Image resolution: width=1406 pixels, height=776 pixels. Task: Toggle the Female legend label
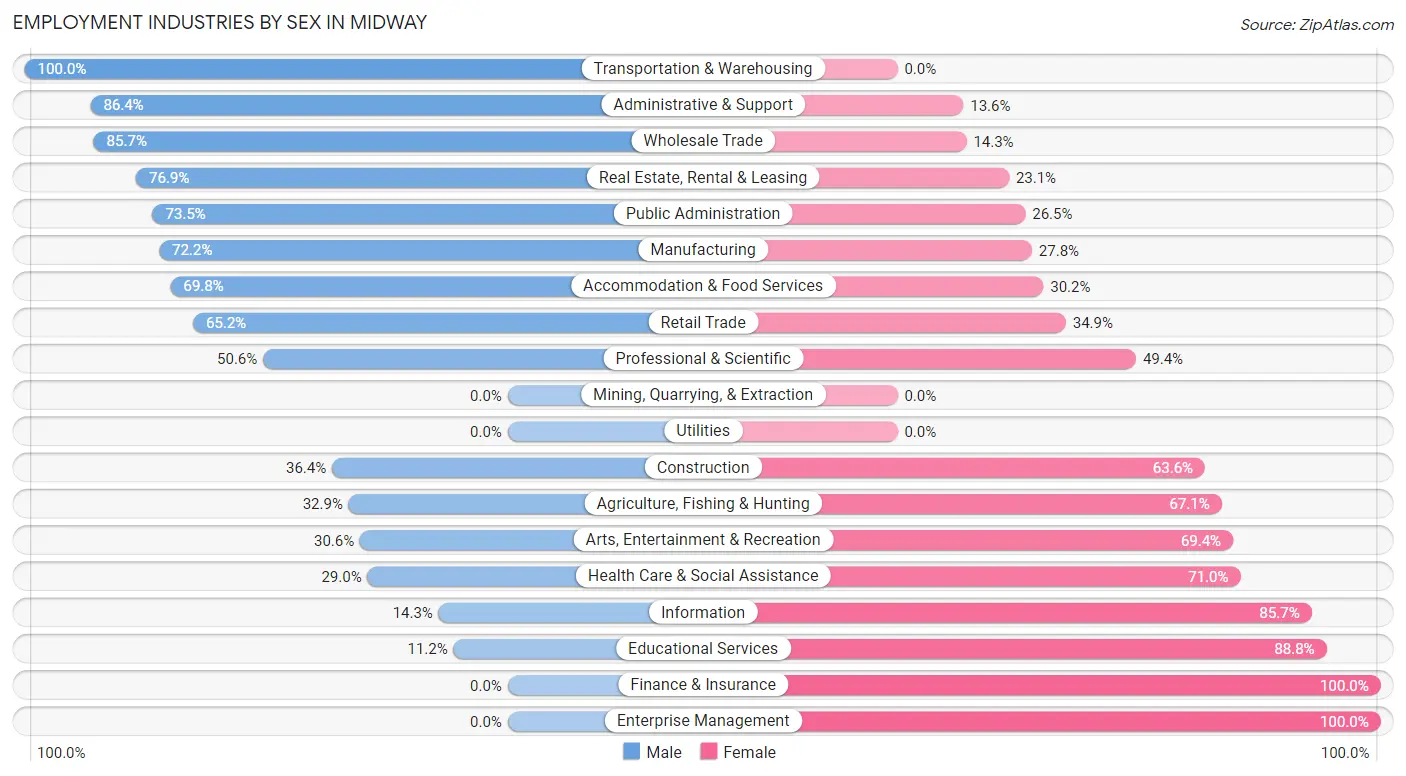coord(749,752)
